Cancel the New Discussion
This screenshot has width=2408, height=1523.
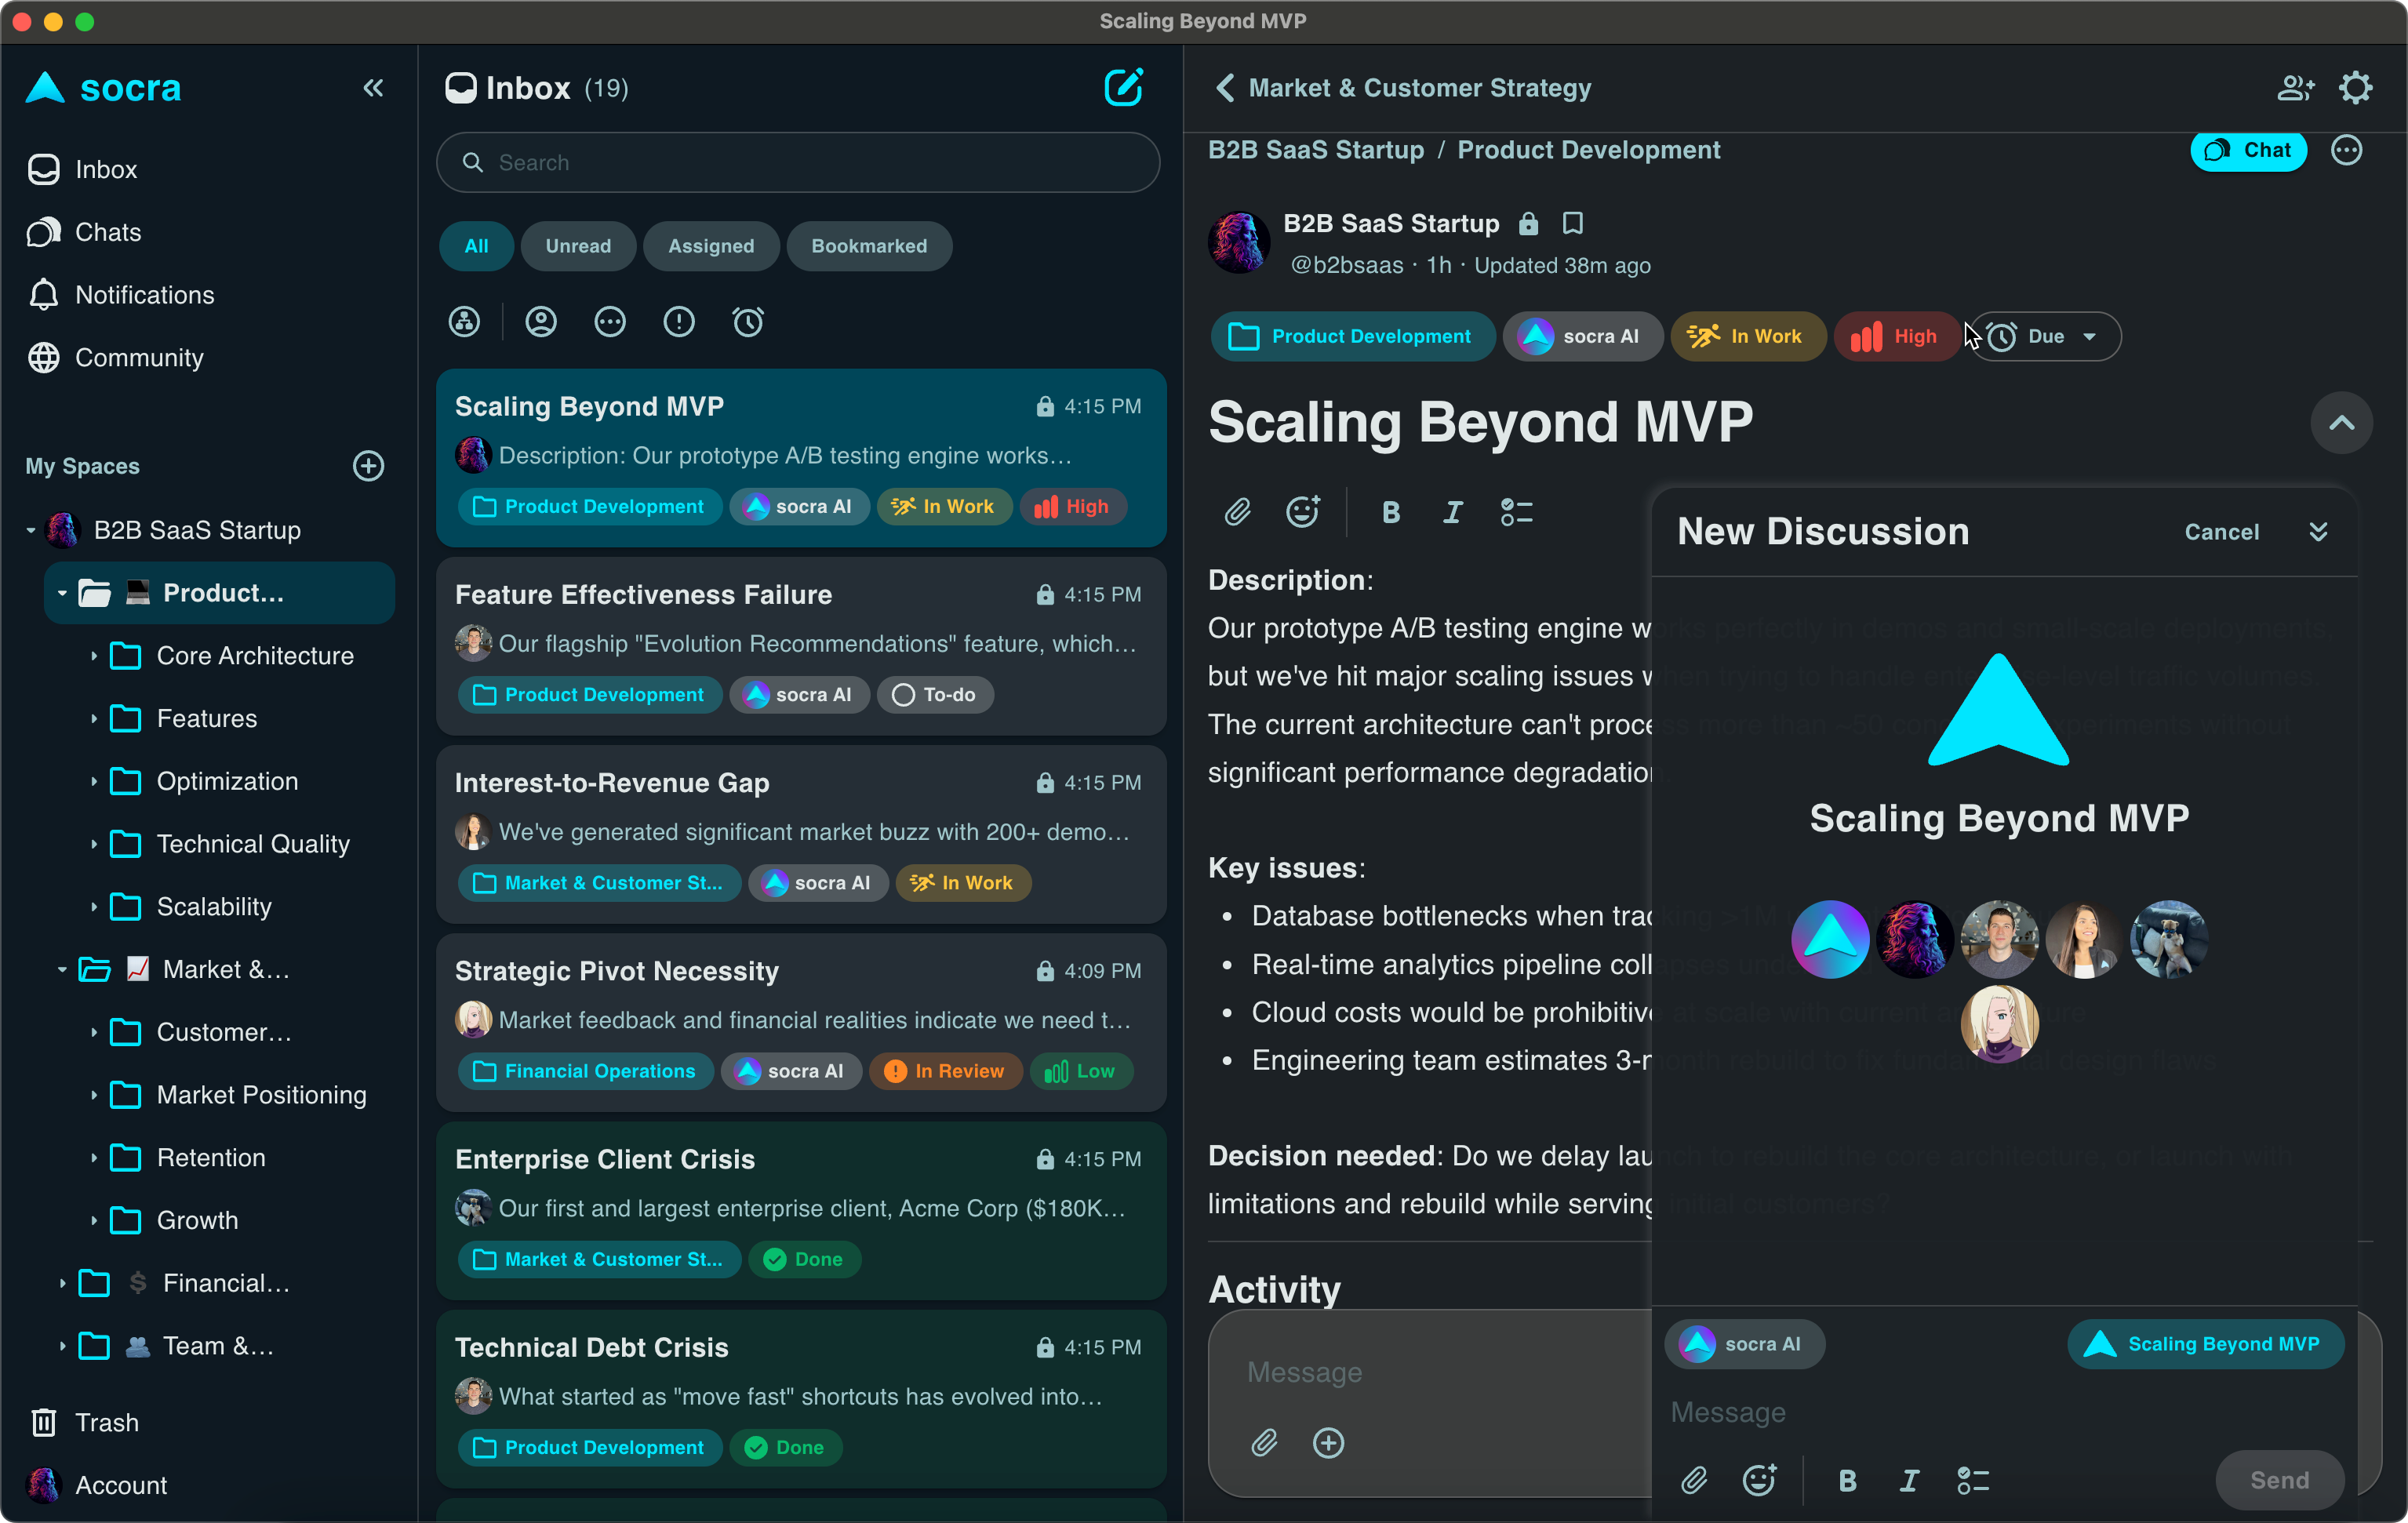[2221, 532]
